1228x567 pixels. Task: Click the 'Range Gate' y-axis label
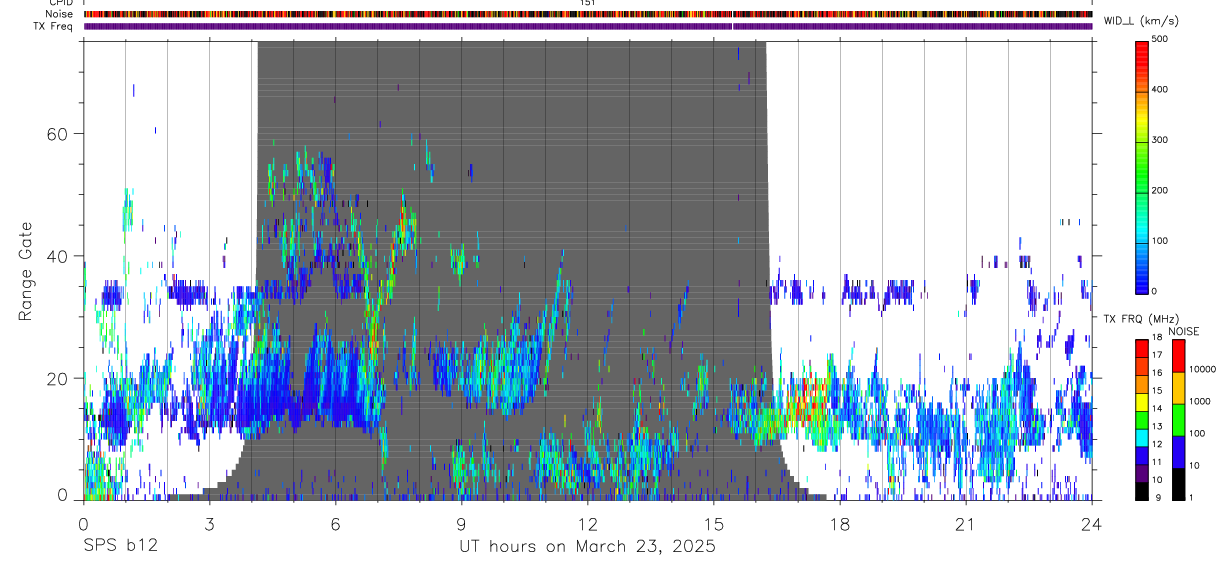point(24,270)
